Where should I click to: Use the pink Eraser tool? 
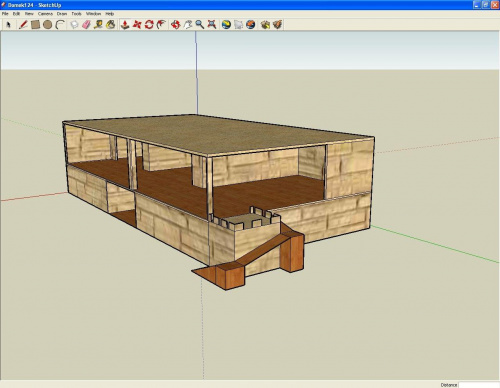[86, 25]
